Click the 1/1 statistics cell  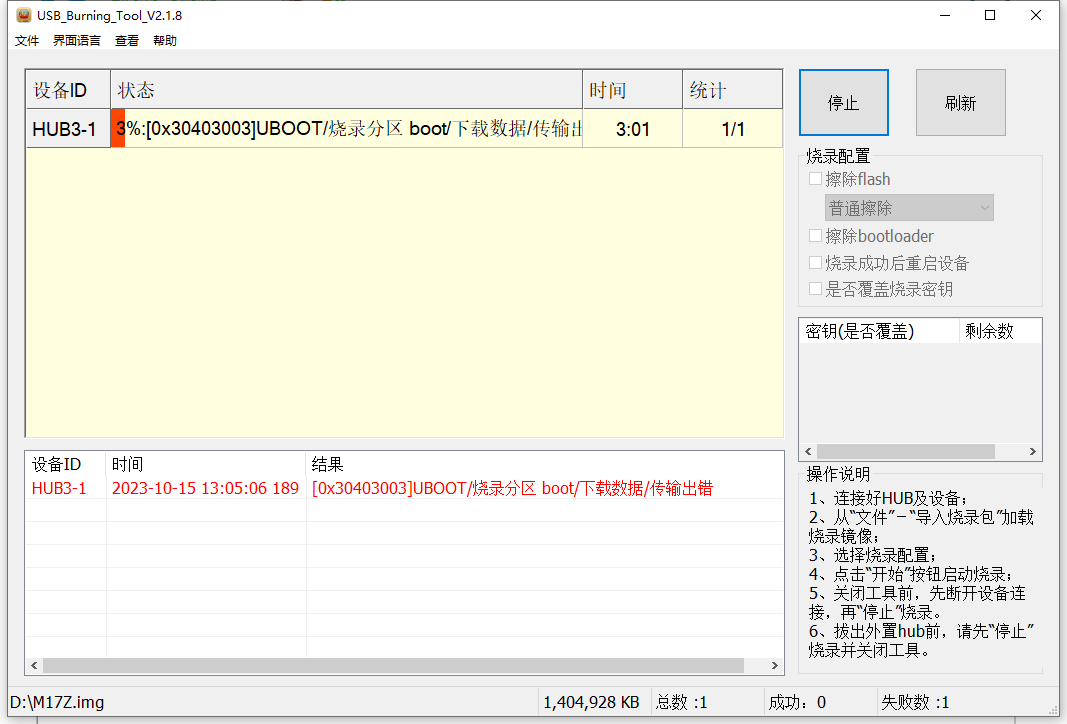(x=732, y=129)
